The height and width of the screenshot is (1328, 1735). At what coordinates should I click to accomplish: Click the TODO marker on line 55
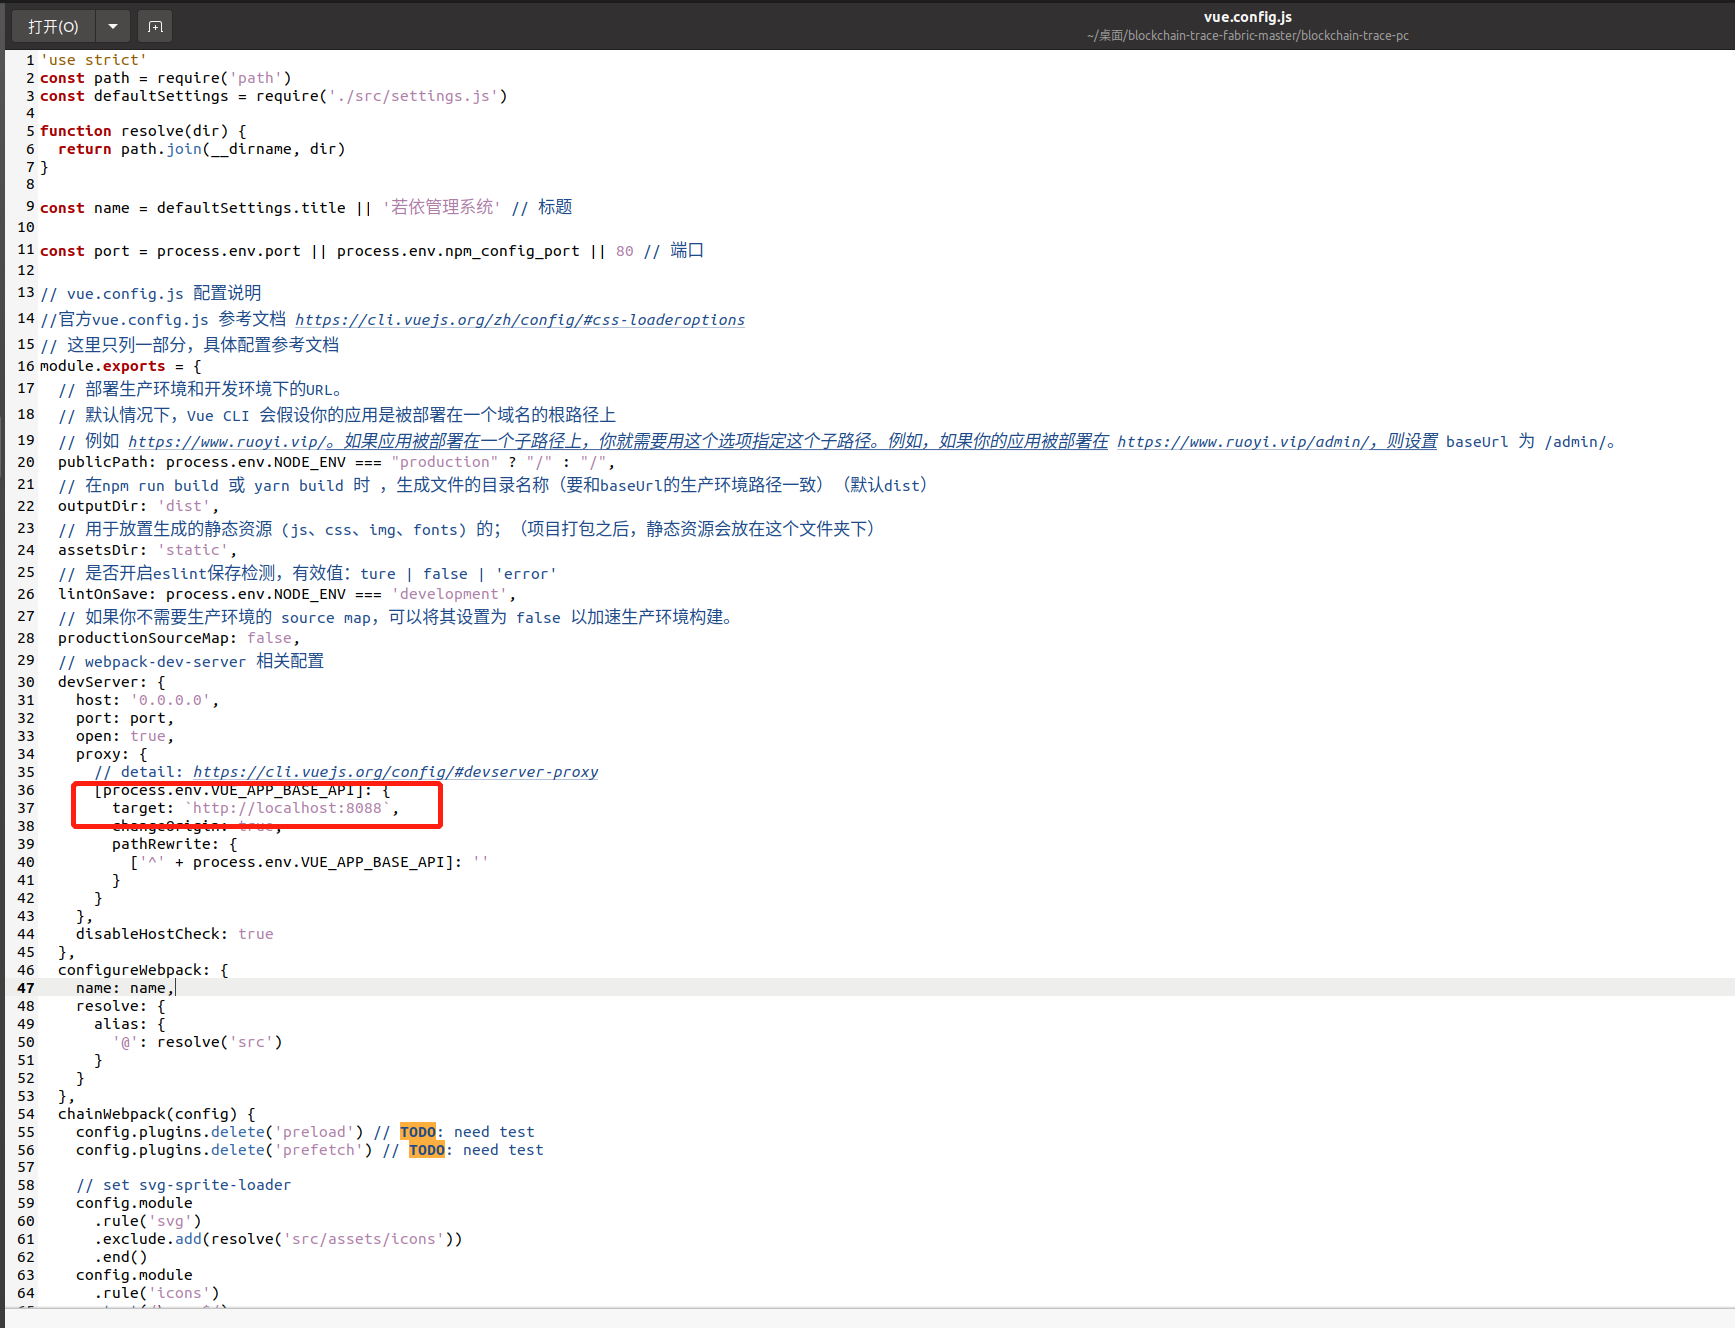(x=418, y=1131)
